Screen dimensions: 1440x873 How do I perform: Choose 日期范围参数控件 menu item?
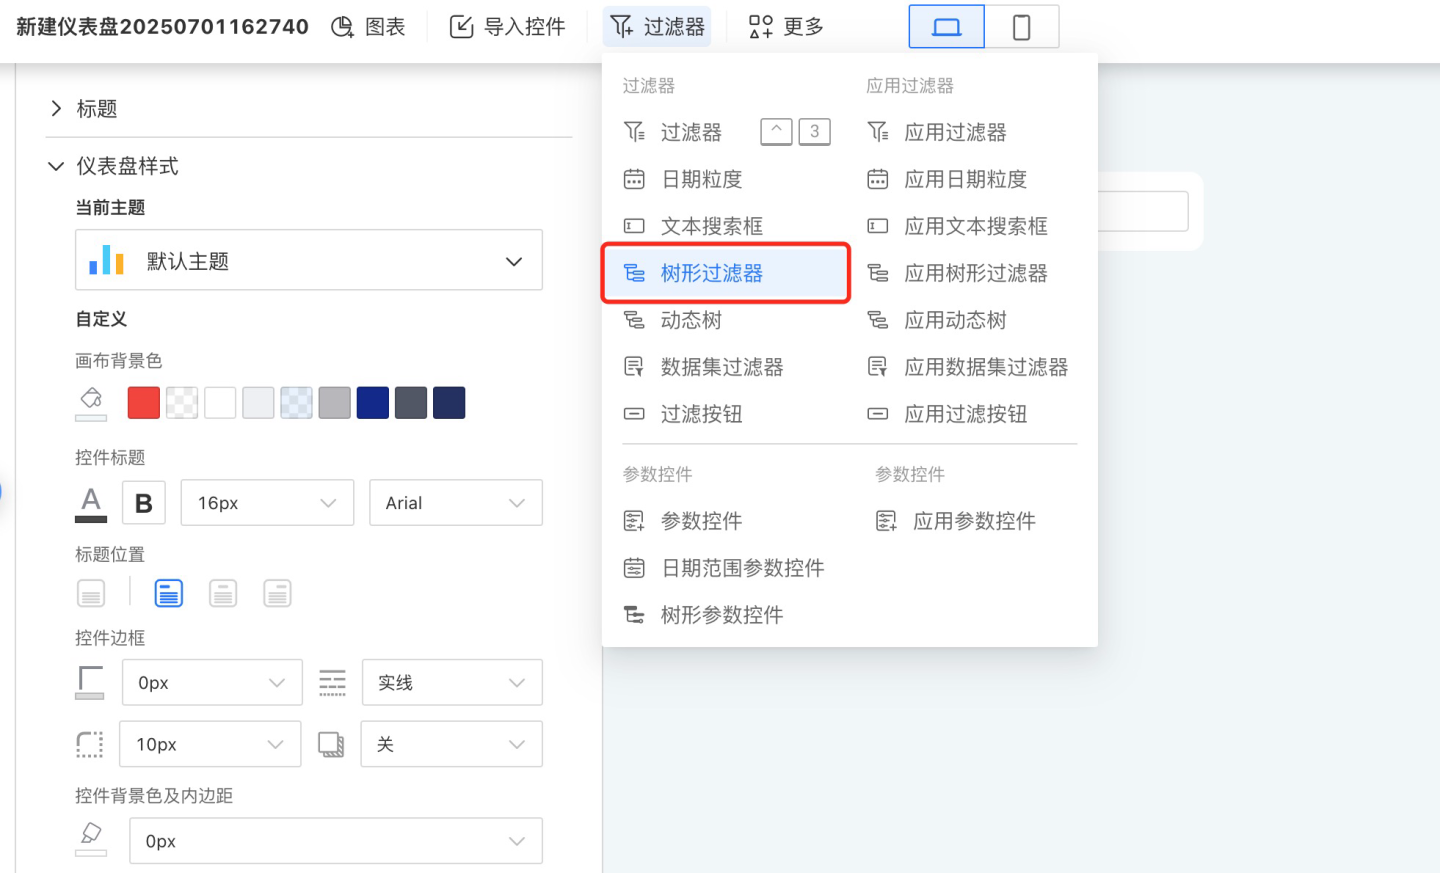pyautogui.click(x=742, y=568)
